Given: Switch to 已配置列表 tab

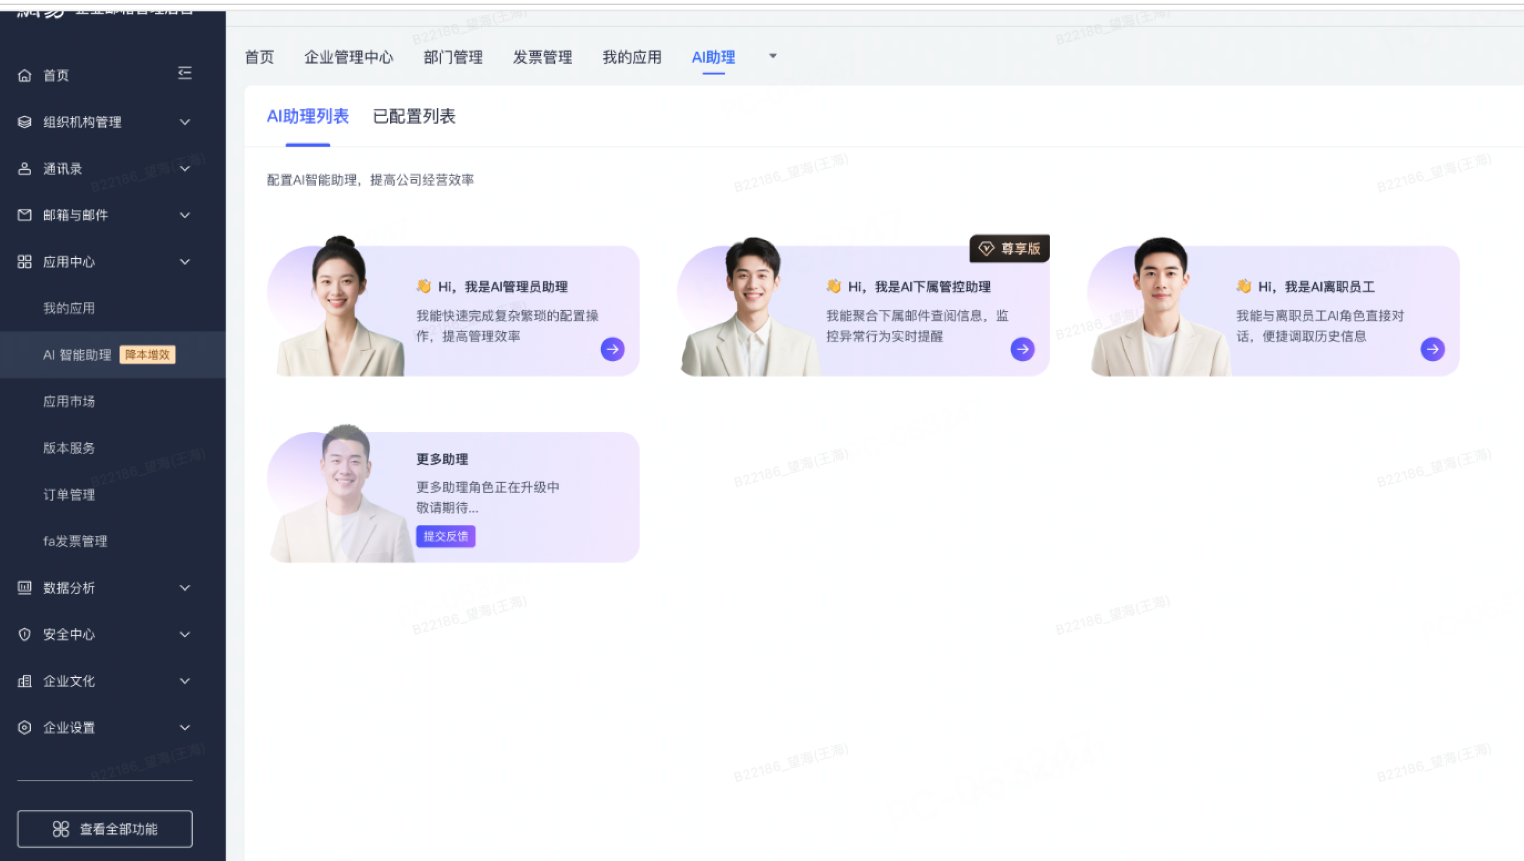Looking at the screenshot, I should point(414,116).
